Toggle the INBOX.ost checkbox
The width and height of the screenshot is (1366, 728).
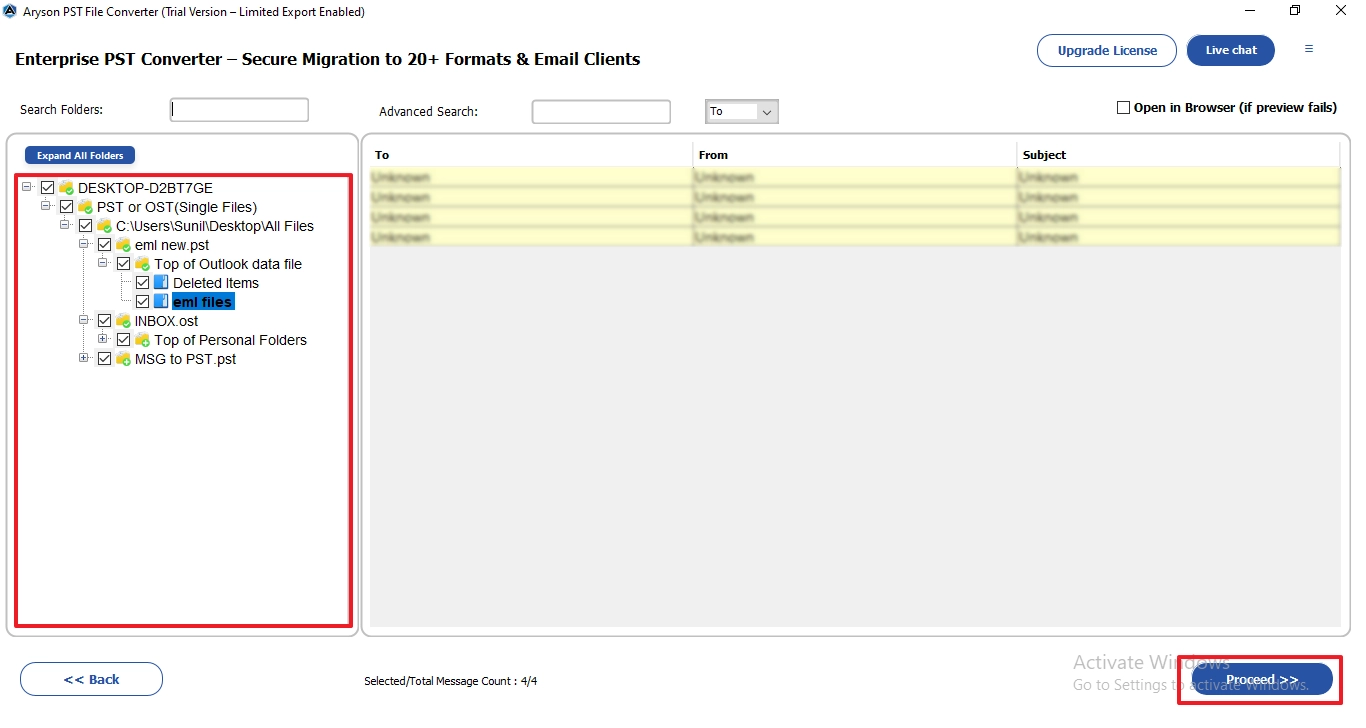click(105, 321)
